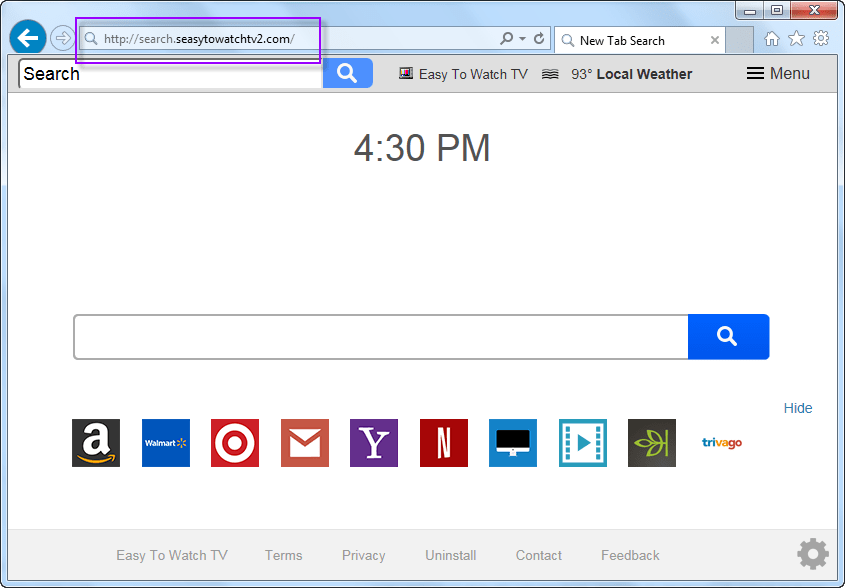This screenshot has height=588, width=845.
Task: Select the New Tab Search tab
Action: click(x=640, y=40)
